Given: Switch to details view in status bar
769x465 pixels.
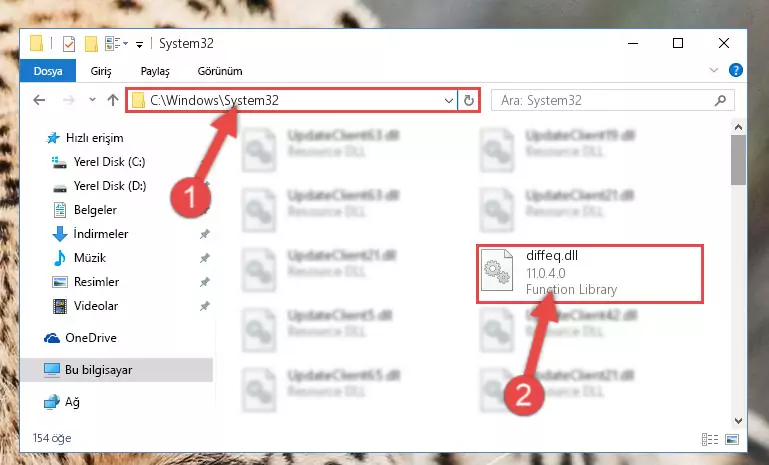Looking at the screenshot, I should (710, 439).
